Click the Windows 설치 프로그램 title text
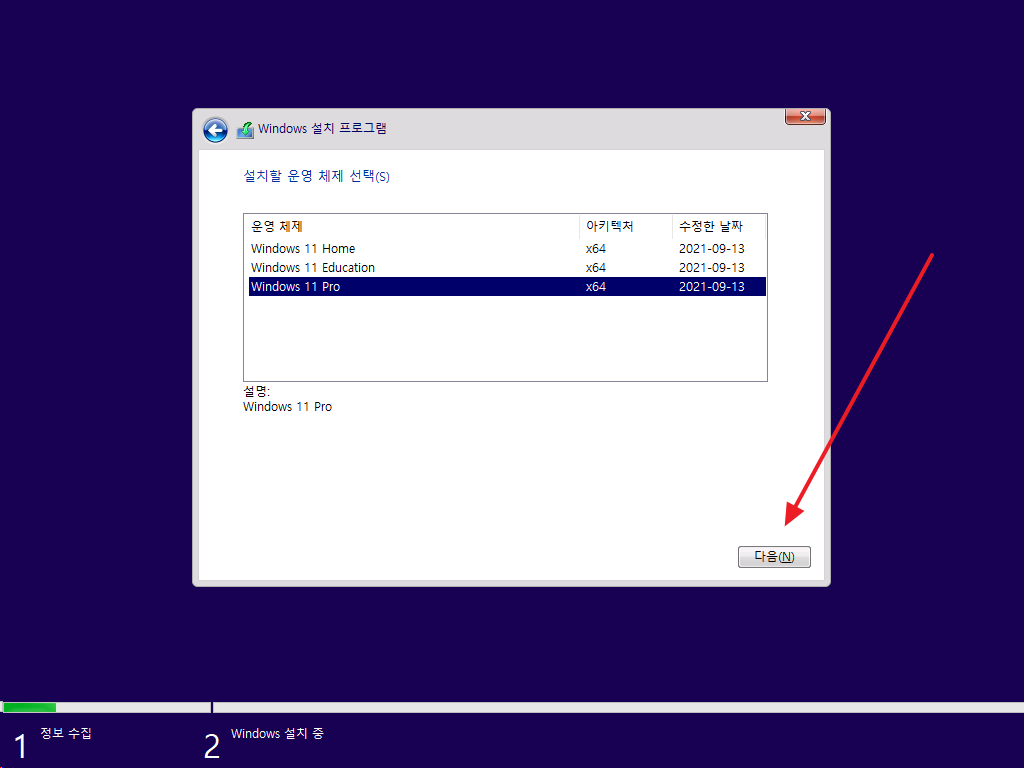The width and height of the screenshot is (1024, 768). coord(322,129)
